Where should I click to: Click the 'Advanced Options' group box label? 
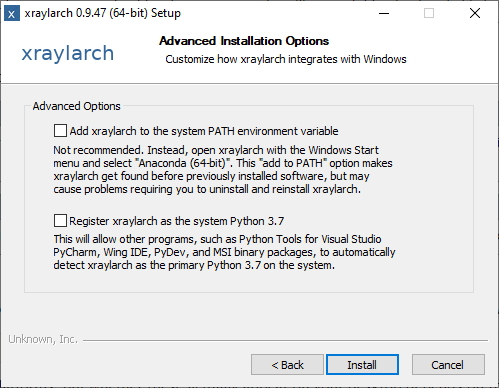(x=76, y=106)
